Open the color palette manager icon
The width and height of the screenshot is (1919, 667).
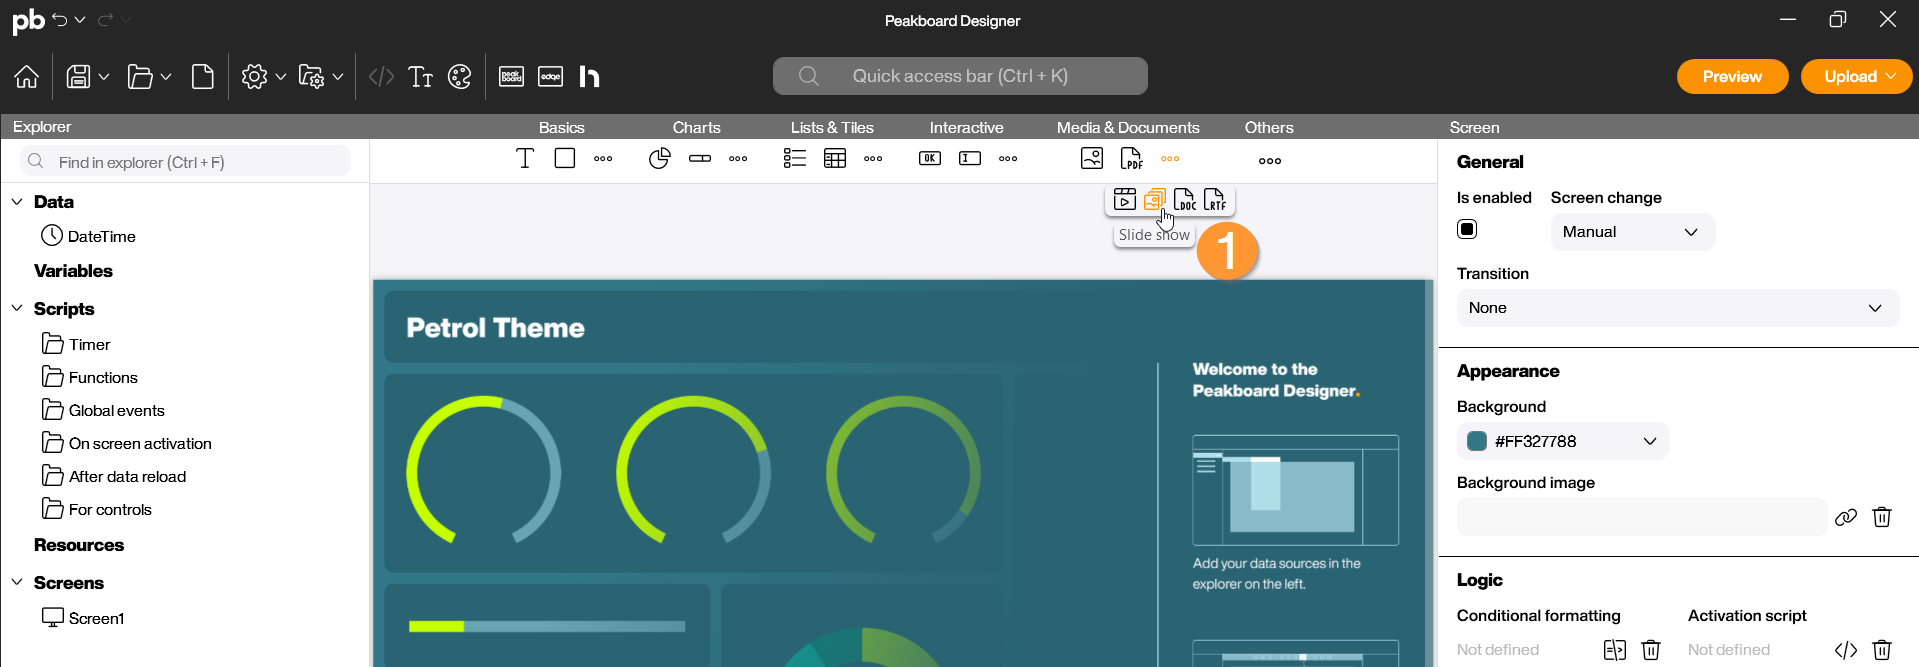point(459,77)
